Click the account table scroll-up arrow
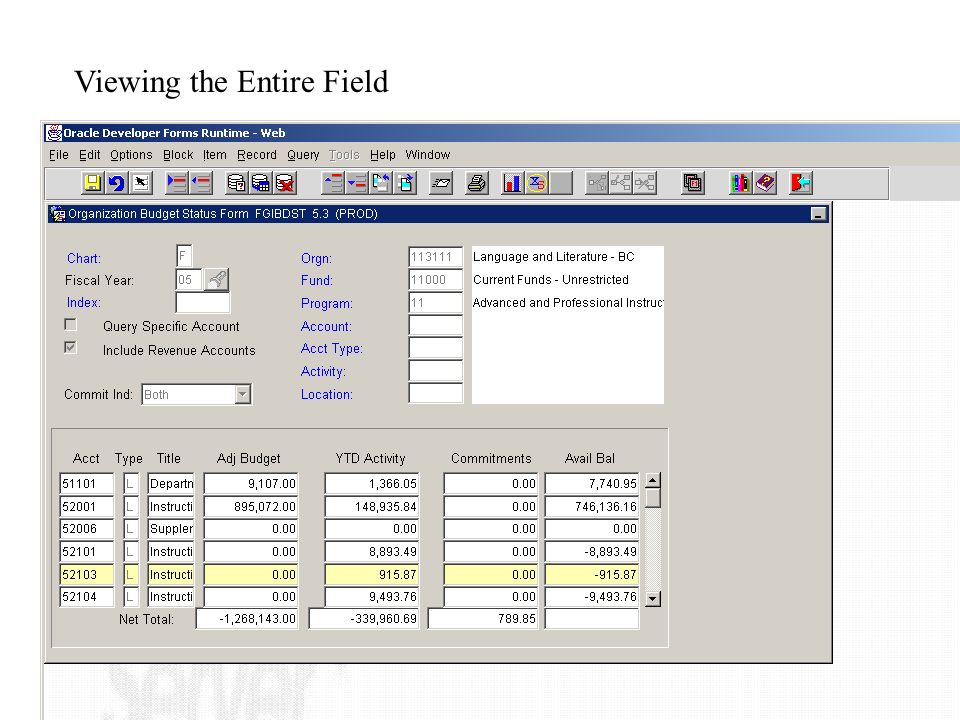The image size is (960, 720). pos(653,481)
